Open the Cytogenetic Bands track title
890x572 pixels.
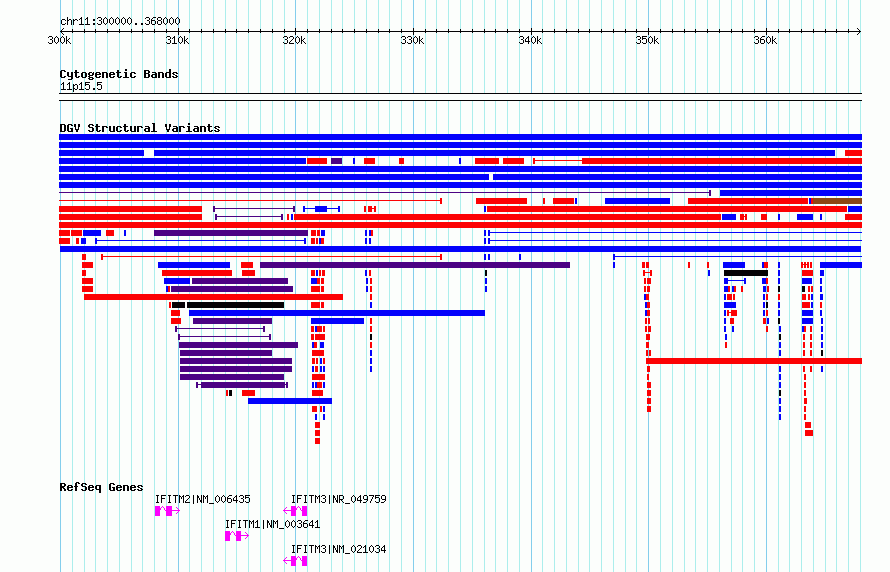click(x=119, y=74)
